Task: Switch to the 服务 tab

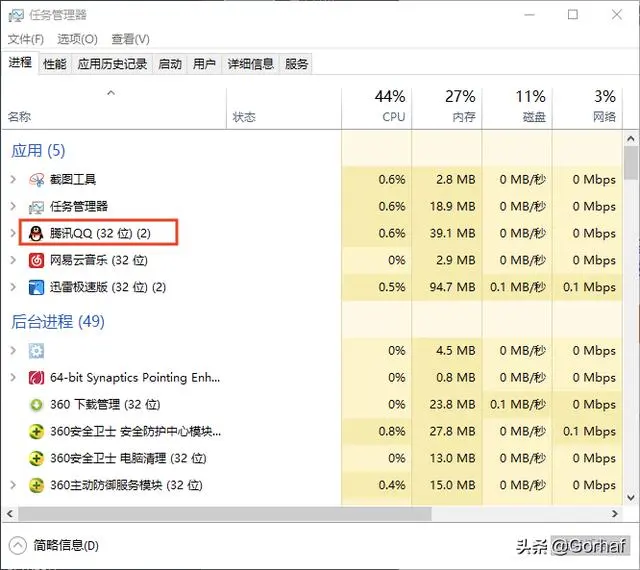Action: (x=296, y=64)
